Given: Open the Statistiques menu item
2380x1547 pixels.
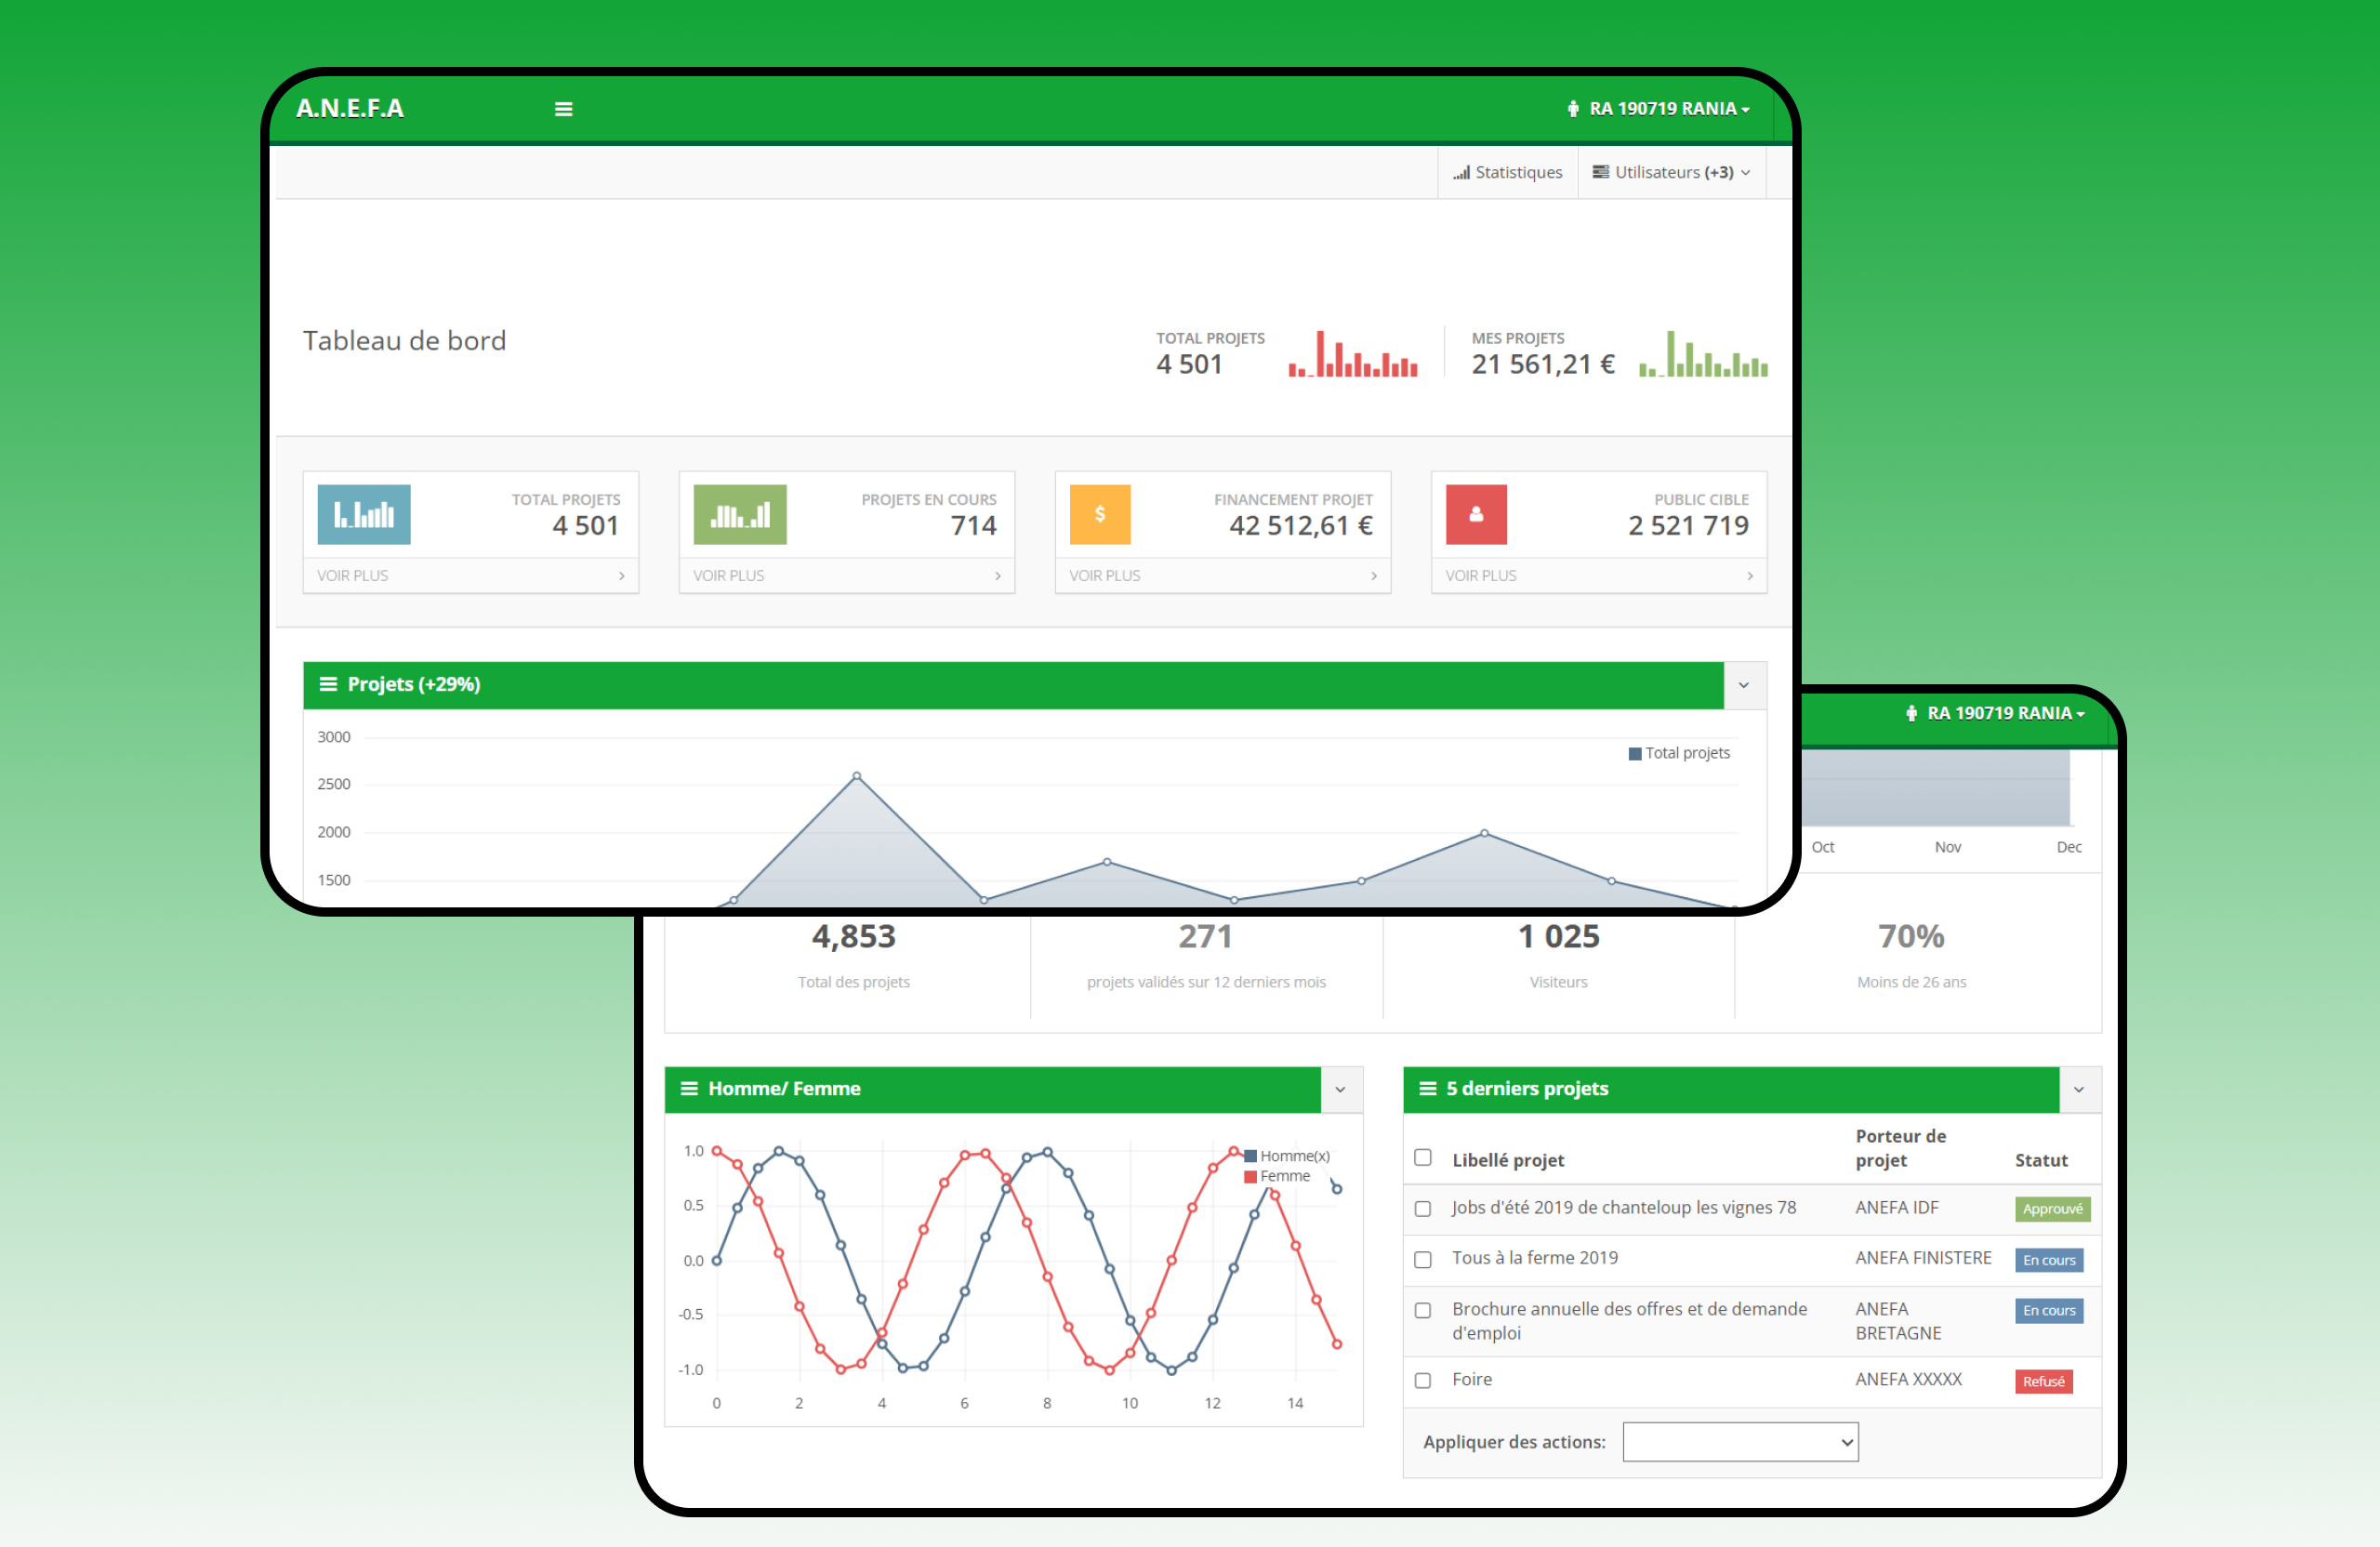Looking at the screenshot, I should click(x=1507, y=172).
